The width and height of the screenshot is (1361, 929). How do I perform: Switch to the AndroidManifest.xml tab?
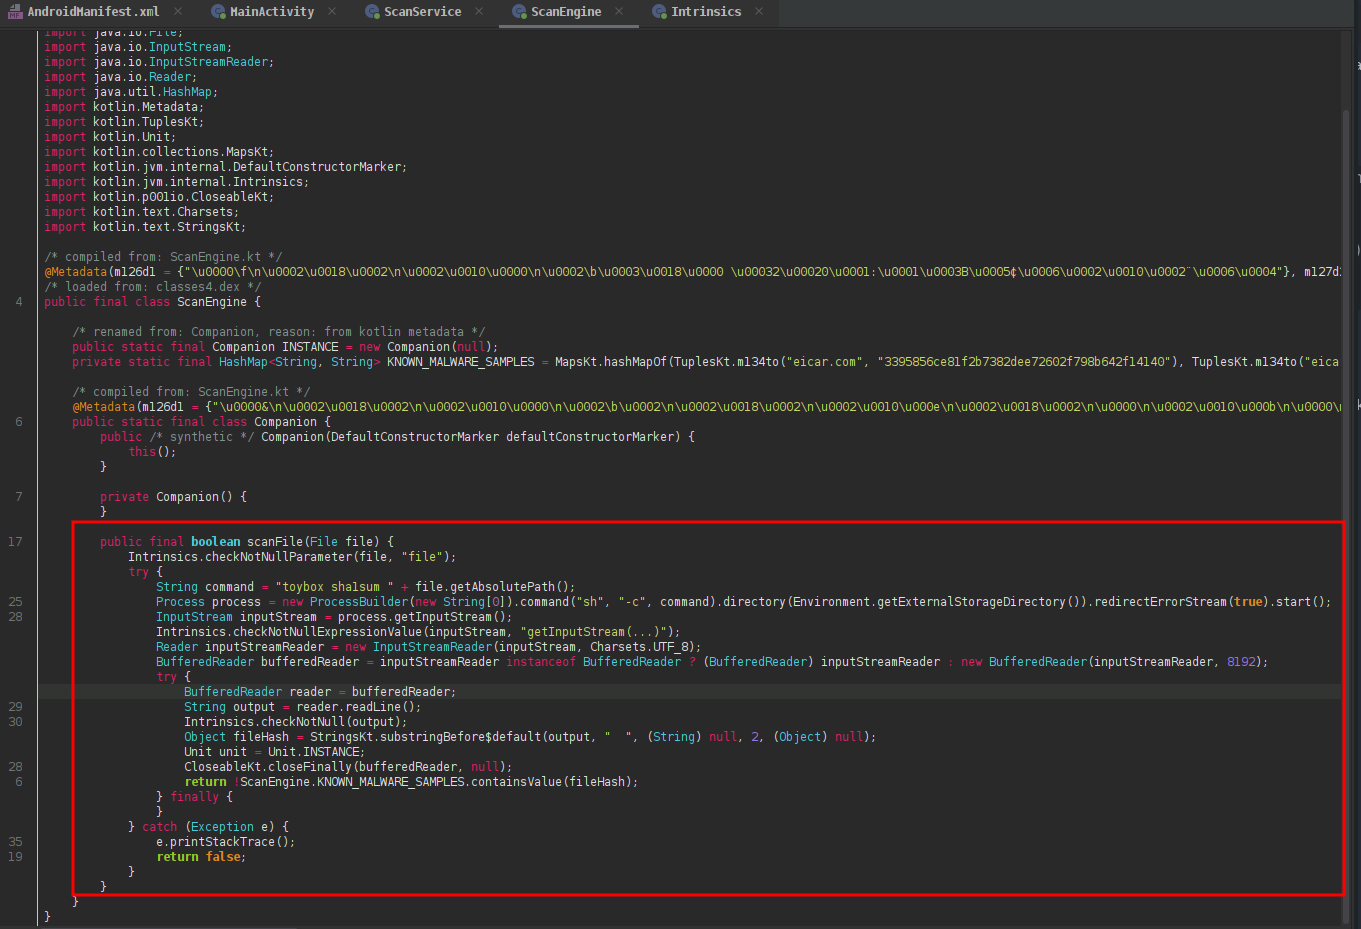pyautogui.click(x=93, y=12)
